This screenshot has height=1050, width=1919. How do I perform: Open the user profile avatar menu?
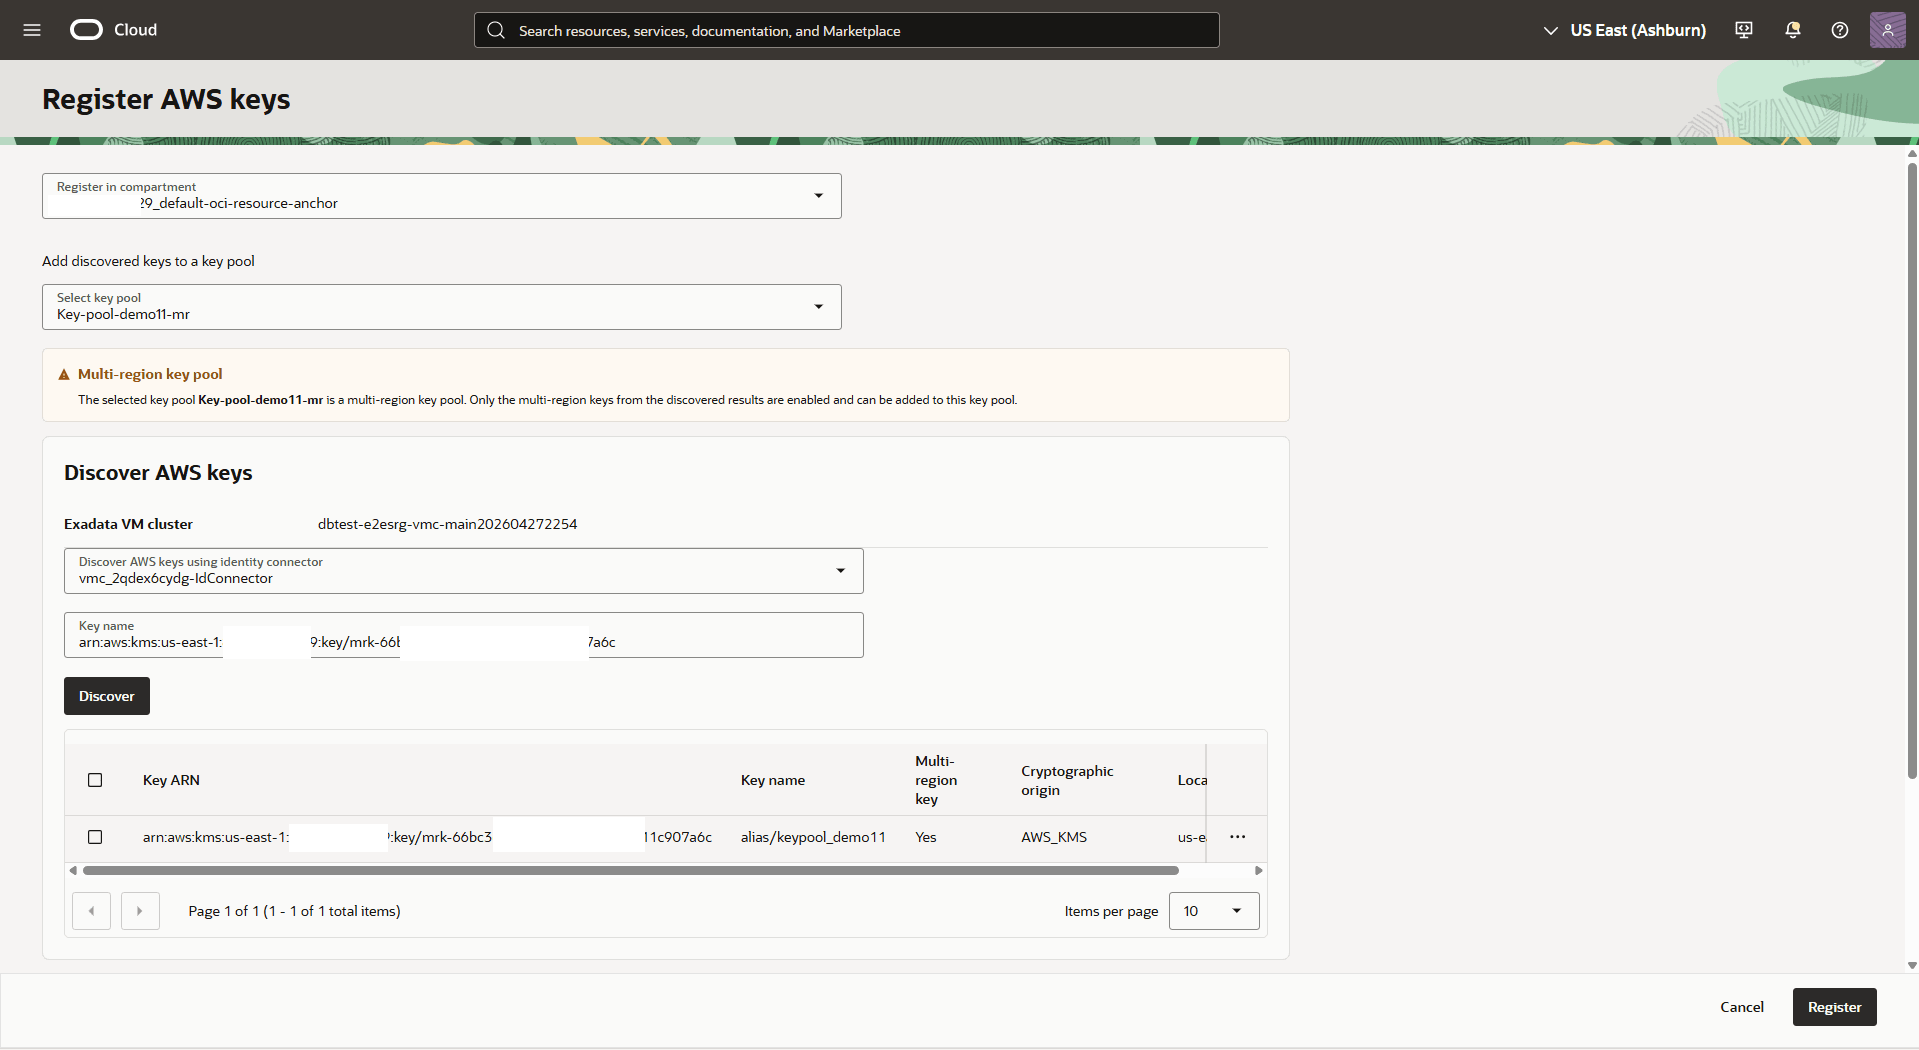pos(1887,30)
